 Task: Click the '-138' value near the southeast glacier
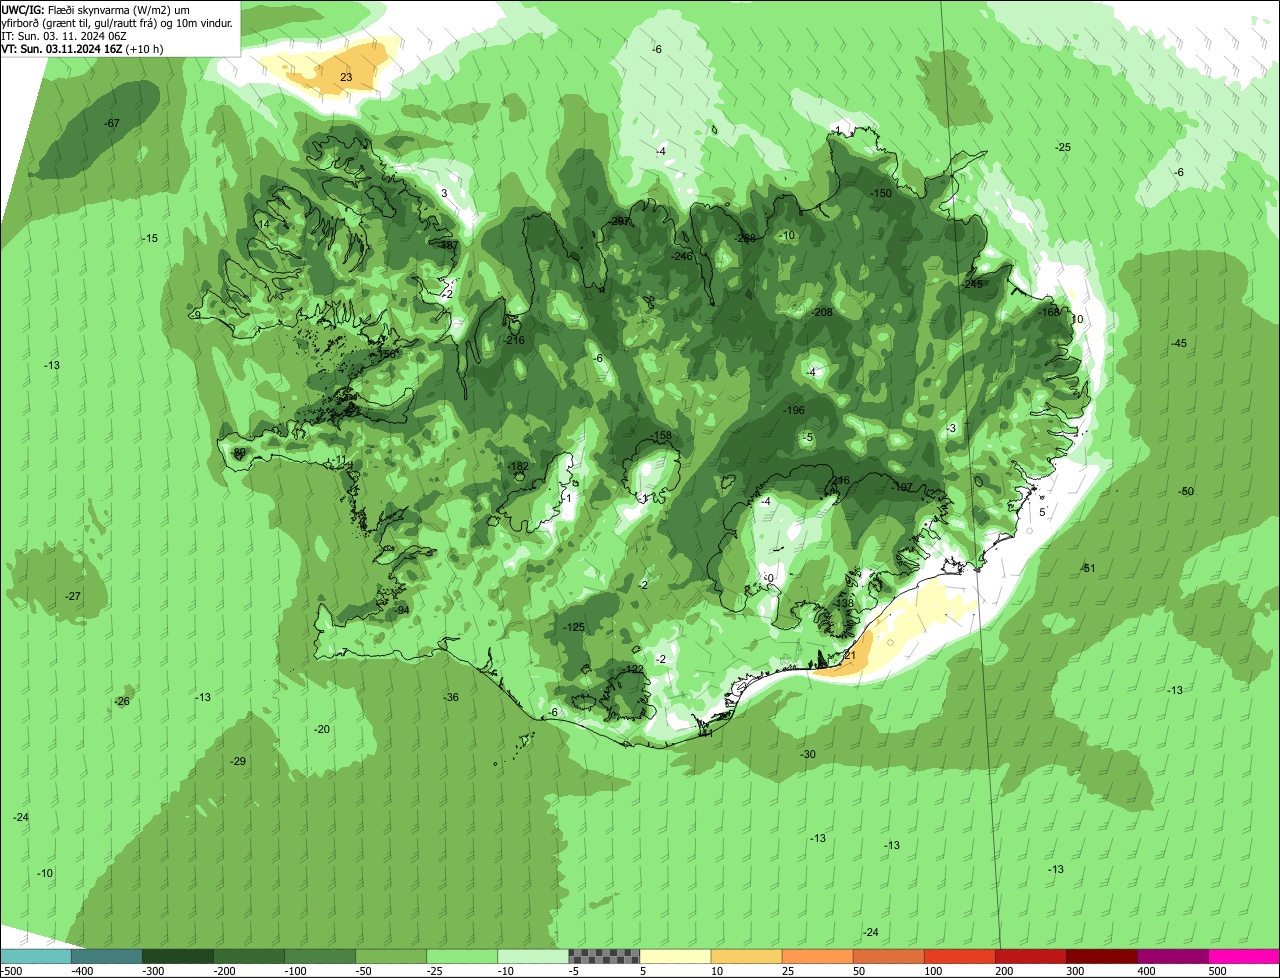tap(843, 603)
